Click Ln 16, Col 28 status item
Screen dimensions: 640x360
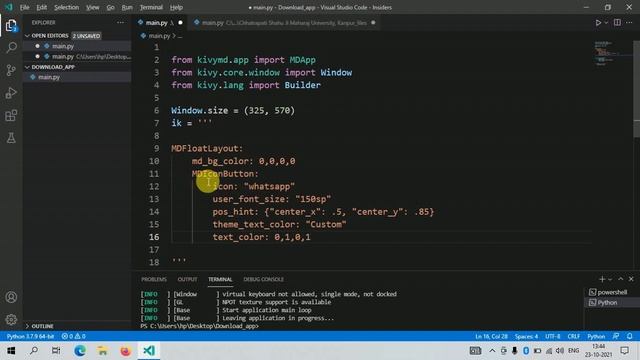491,336
